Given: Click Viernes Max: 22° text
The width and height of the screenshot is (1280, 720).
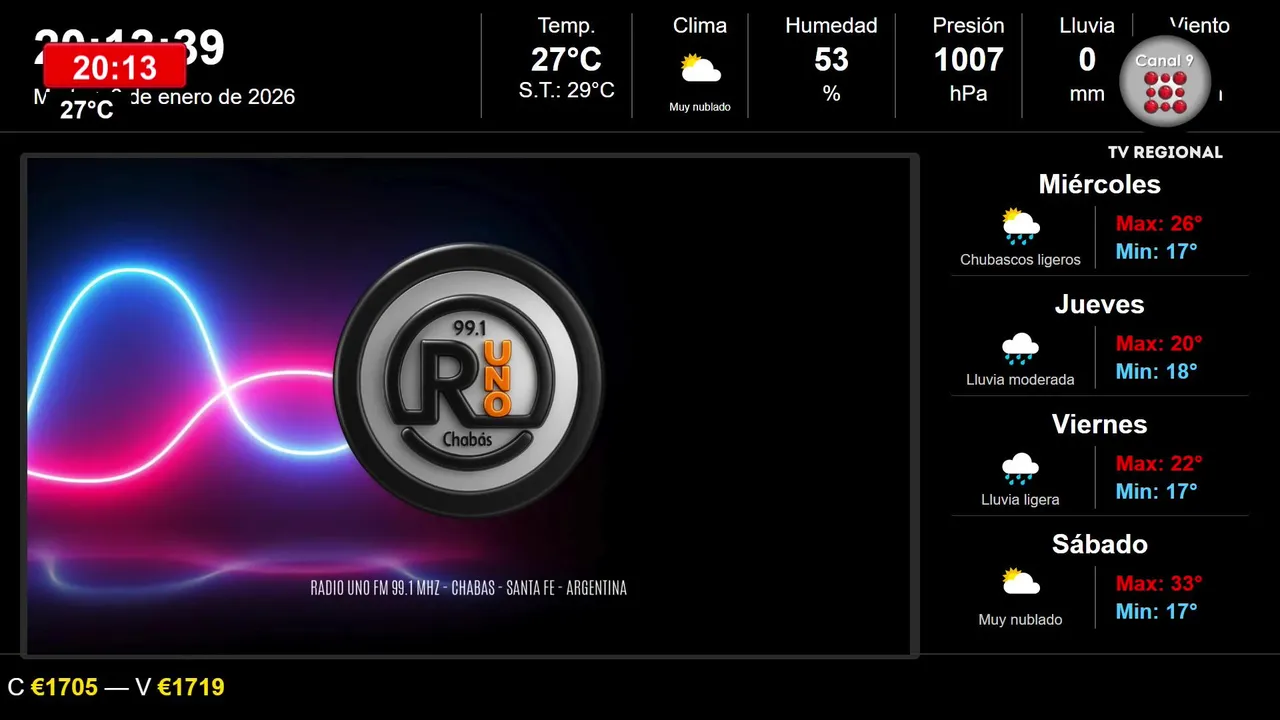Looking at the screenshot, I should (x=1158, y=463).
